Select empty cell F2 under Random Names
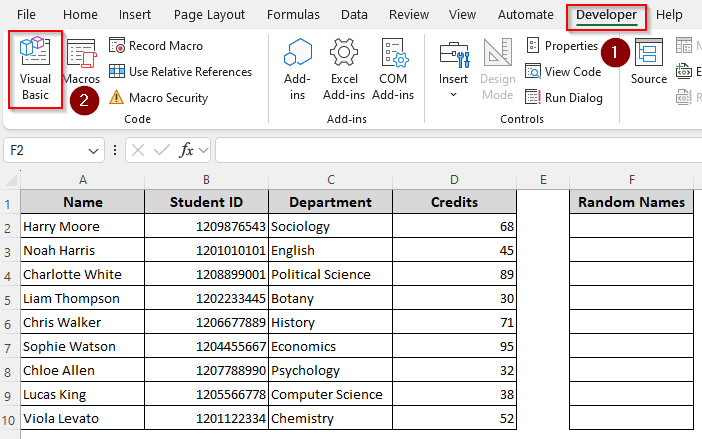The width and height of the screenshot is (702, 439). [632, 226]
